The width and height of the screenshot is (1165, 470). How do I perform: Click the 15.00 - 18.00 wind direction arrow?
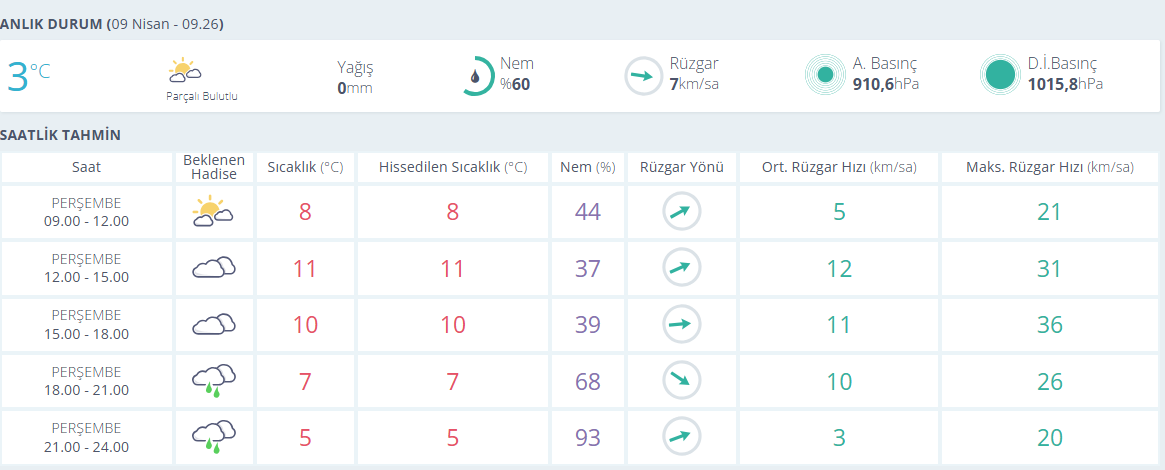(x=682, y=324)
